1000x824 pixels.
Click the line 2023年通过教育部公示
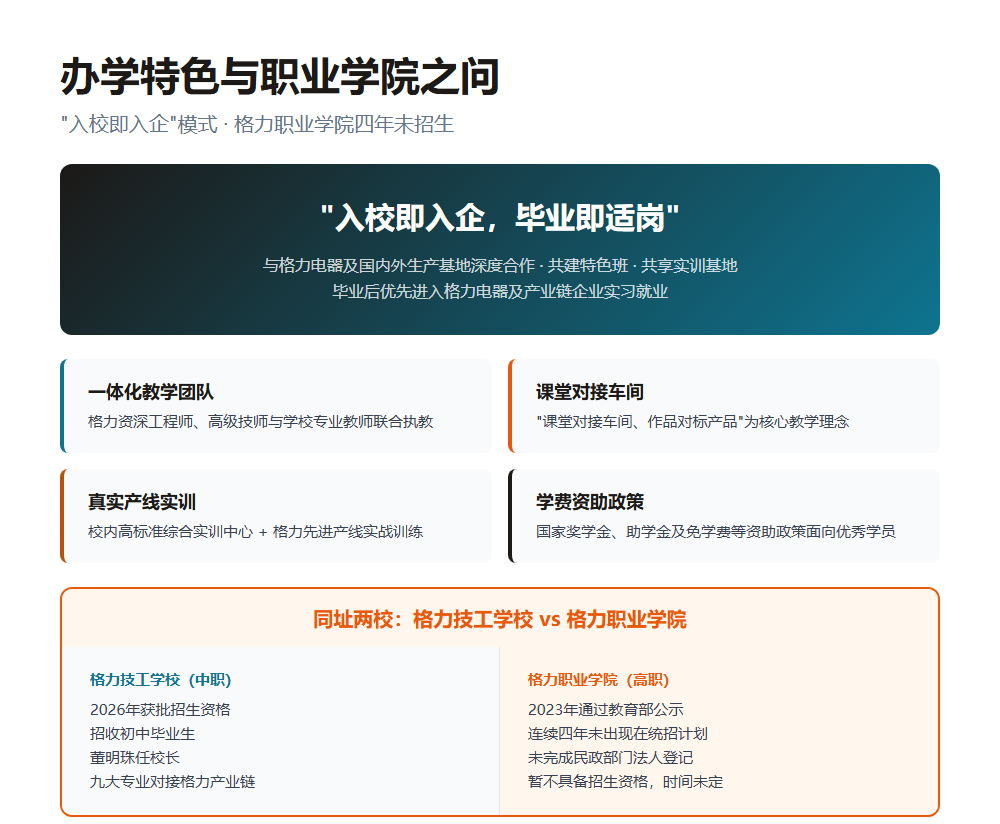606,710
